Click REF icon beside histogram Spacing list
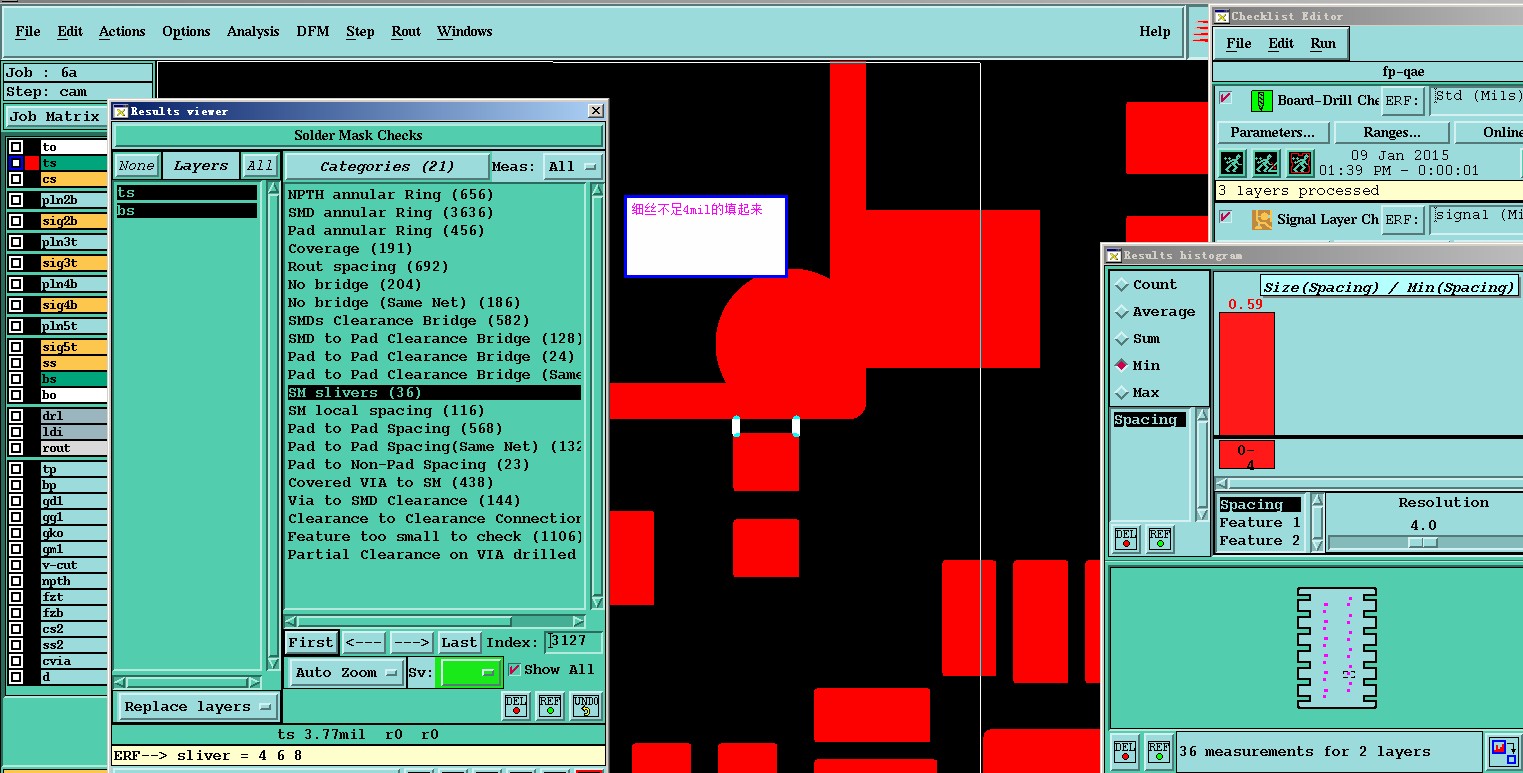Image resolution: width=1523 pixels, height=773 pixels. click(x=1159, y=539)
